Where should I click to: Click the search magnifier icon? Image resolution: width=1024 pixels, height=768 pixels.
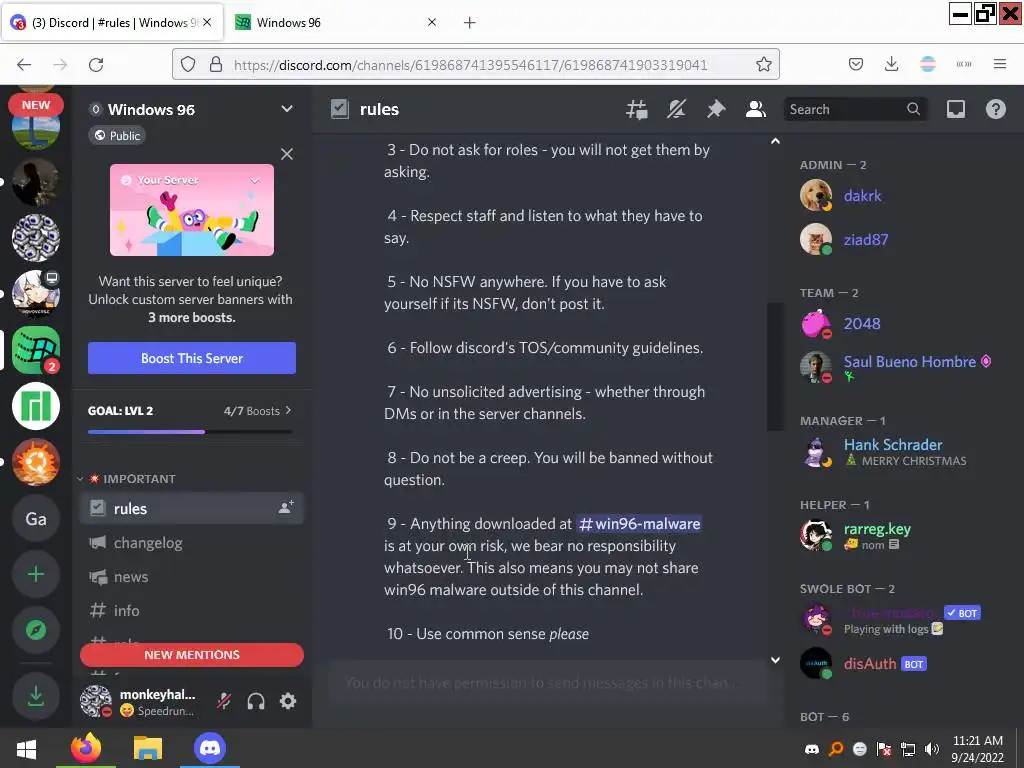914,109
